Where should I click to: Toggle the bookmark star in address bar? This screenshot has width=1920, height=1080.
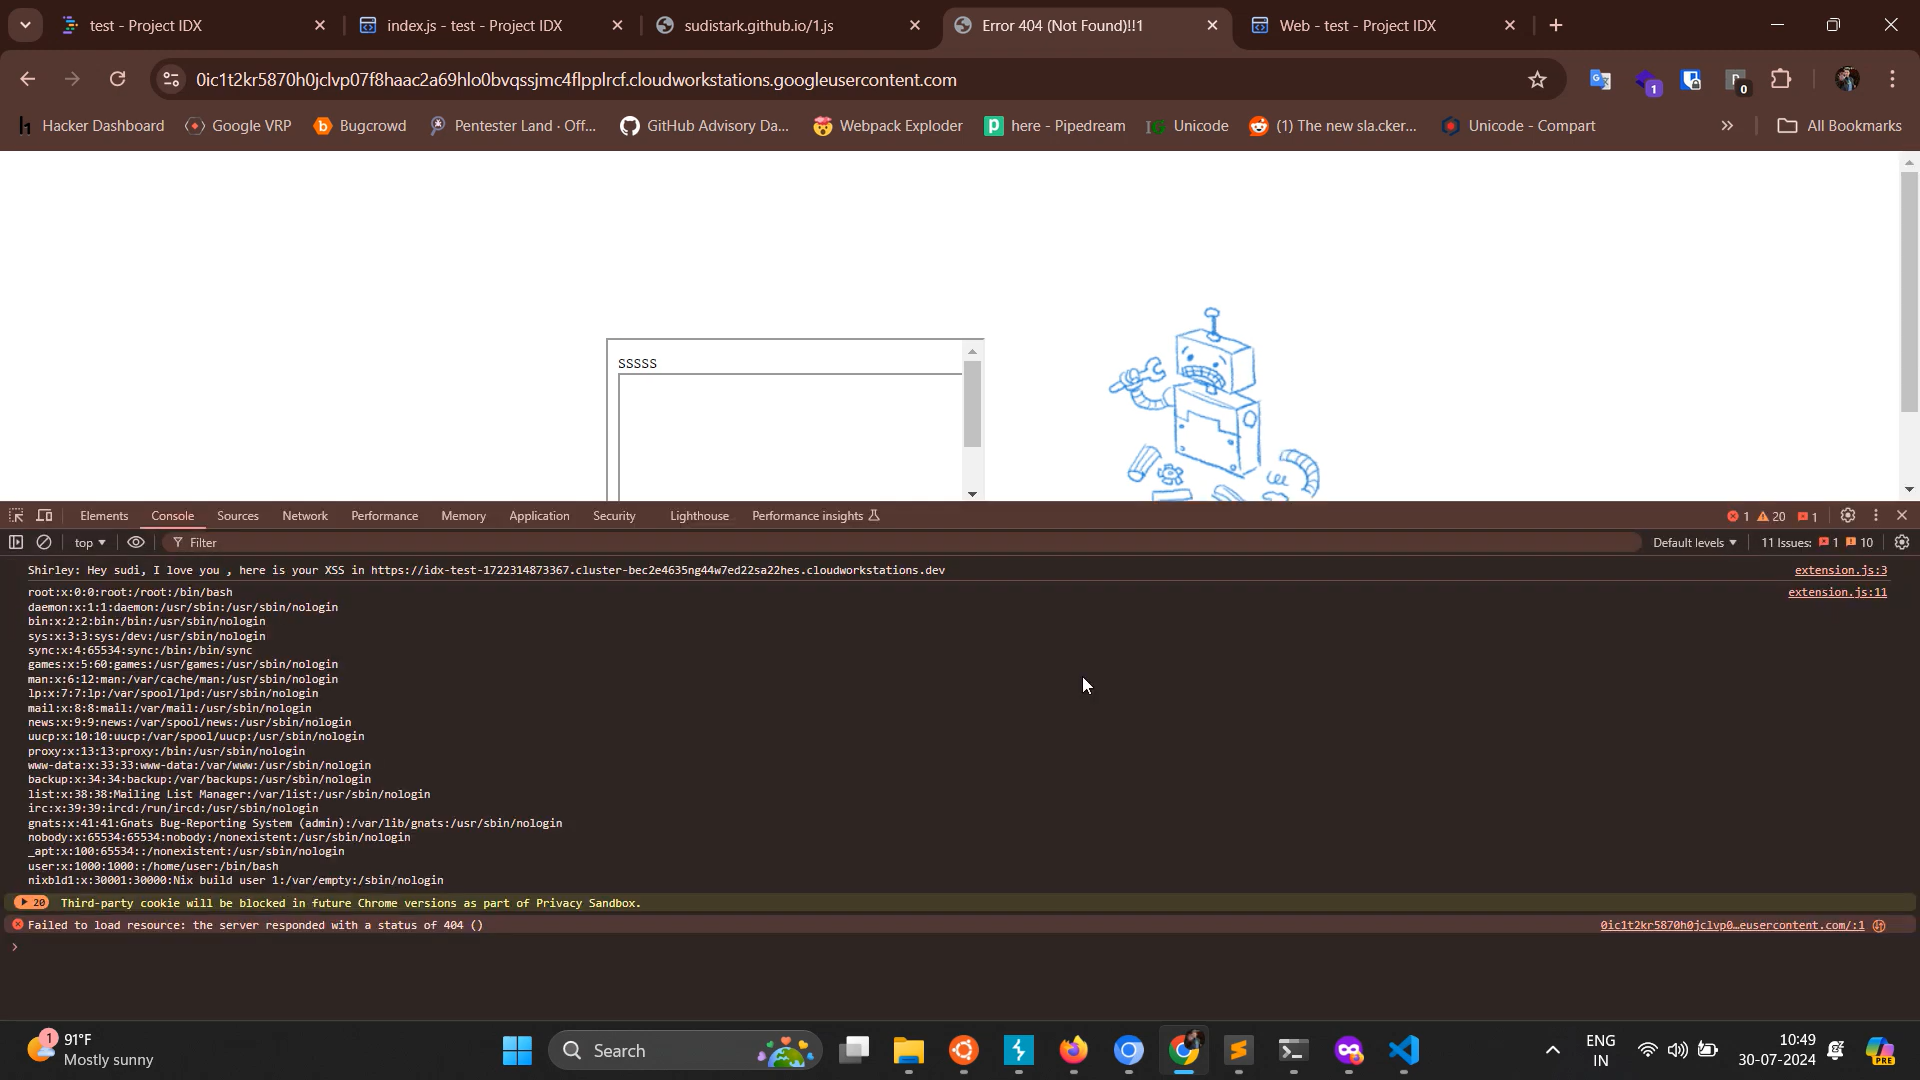tap(1538, 79)
